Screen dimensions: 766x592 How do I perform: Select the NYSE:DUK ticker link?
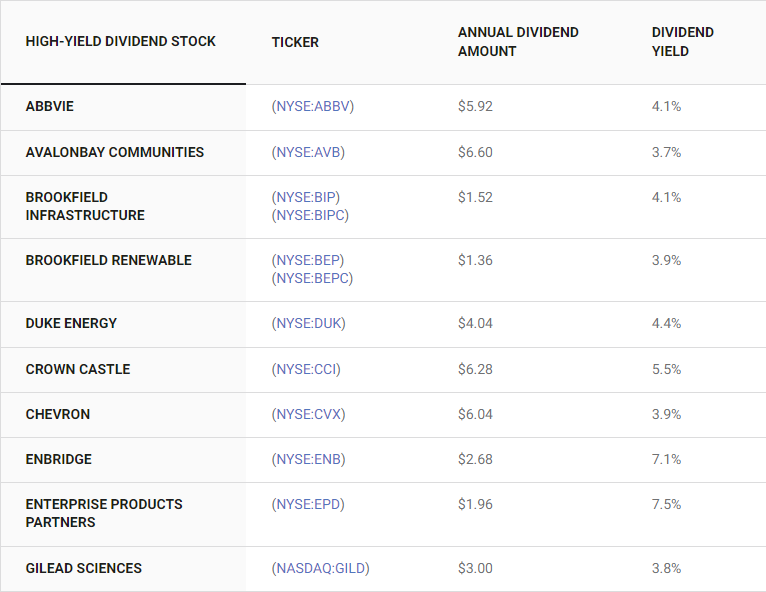tap(311, 323)
